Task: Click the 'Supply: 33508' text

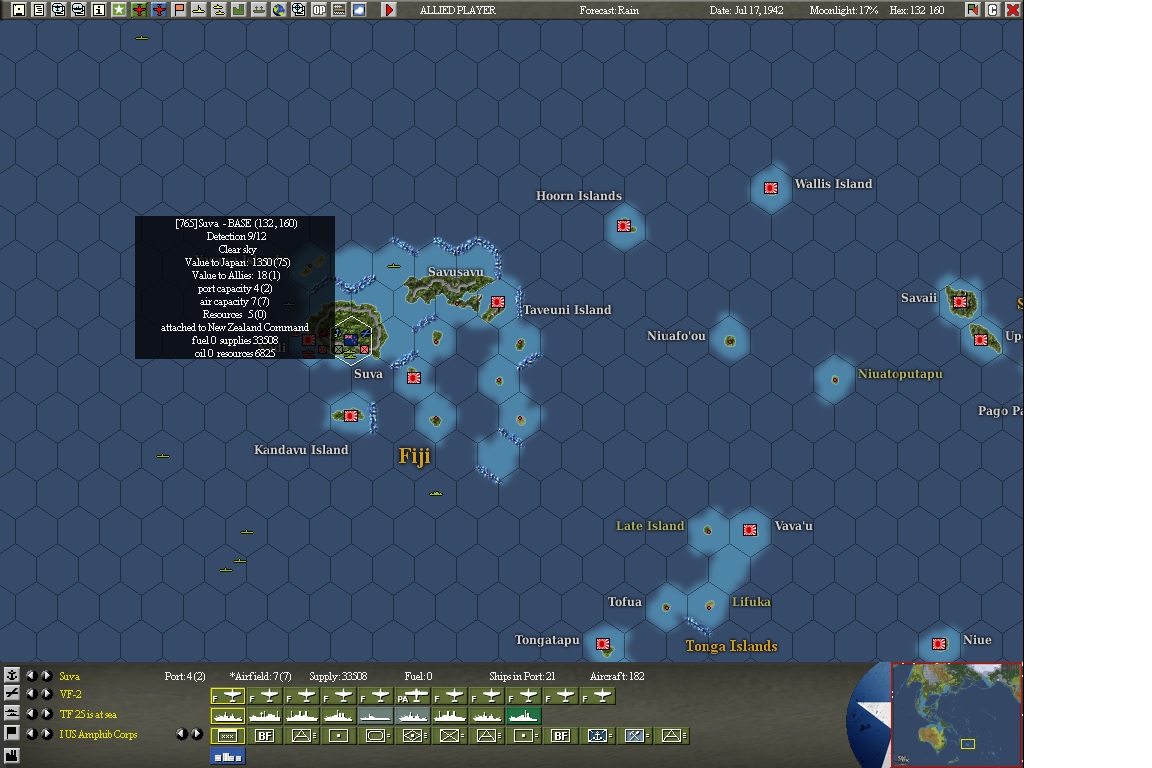Action: coord(338,676)
